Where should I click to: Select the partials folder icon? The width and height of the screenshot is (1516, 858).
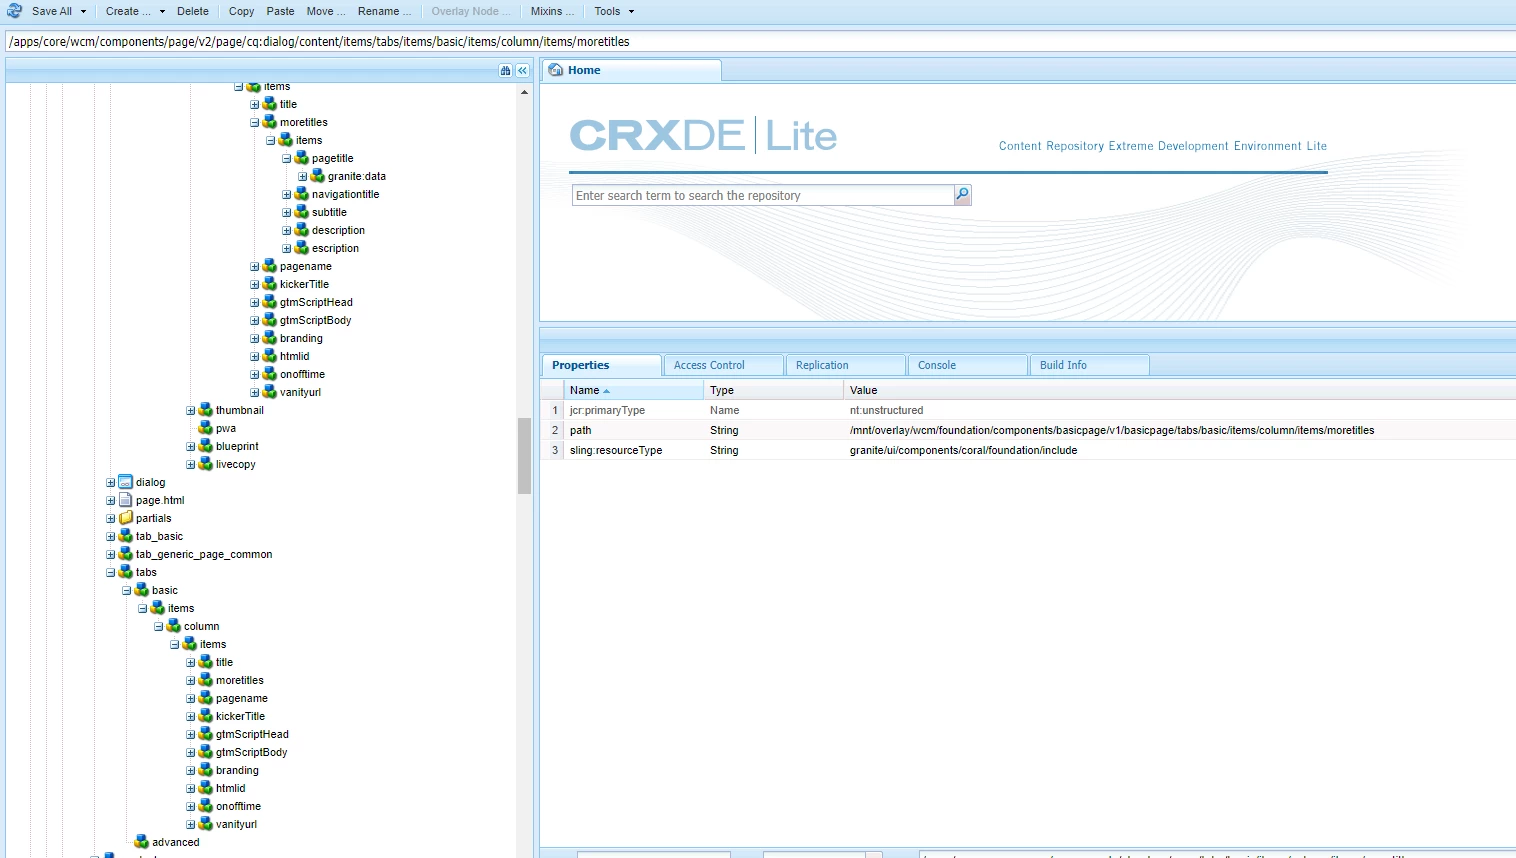(x=125, y=518)
